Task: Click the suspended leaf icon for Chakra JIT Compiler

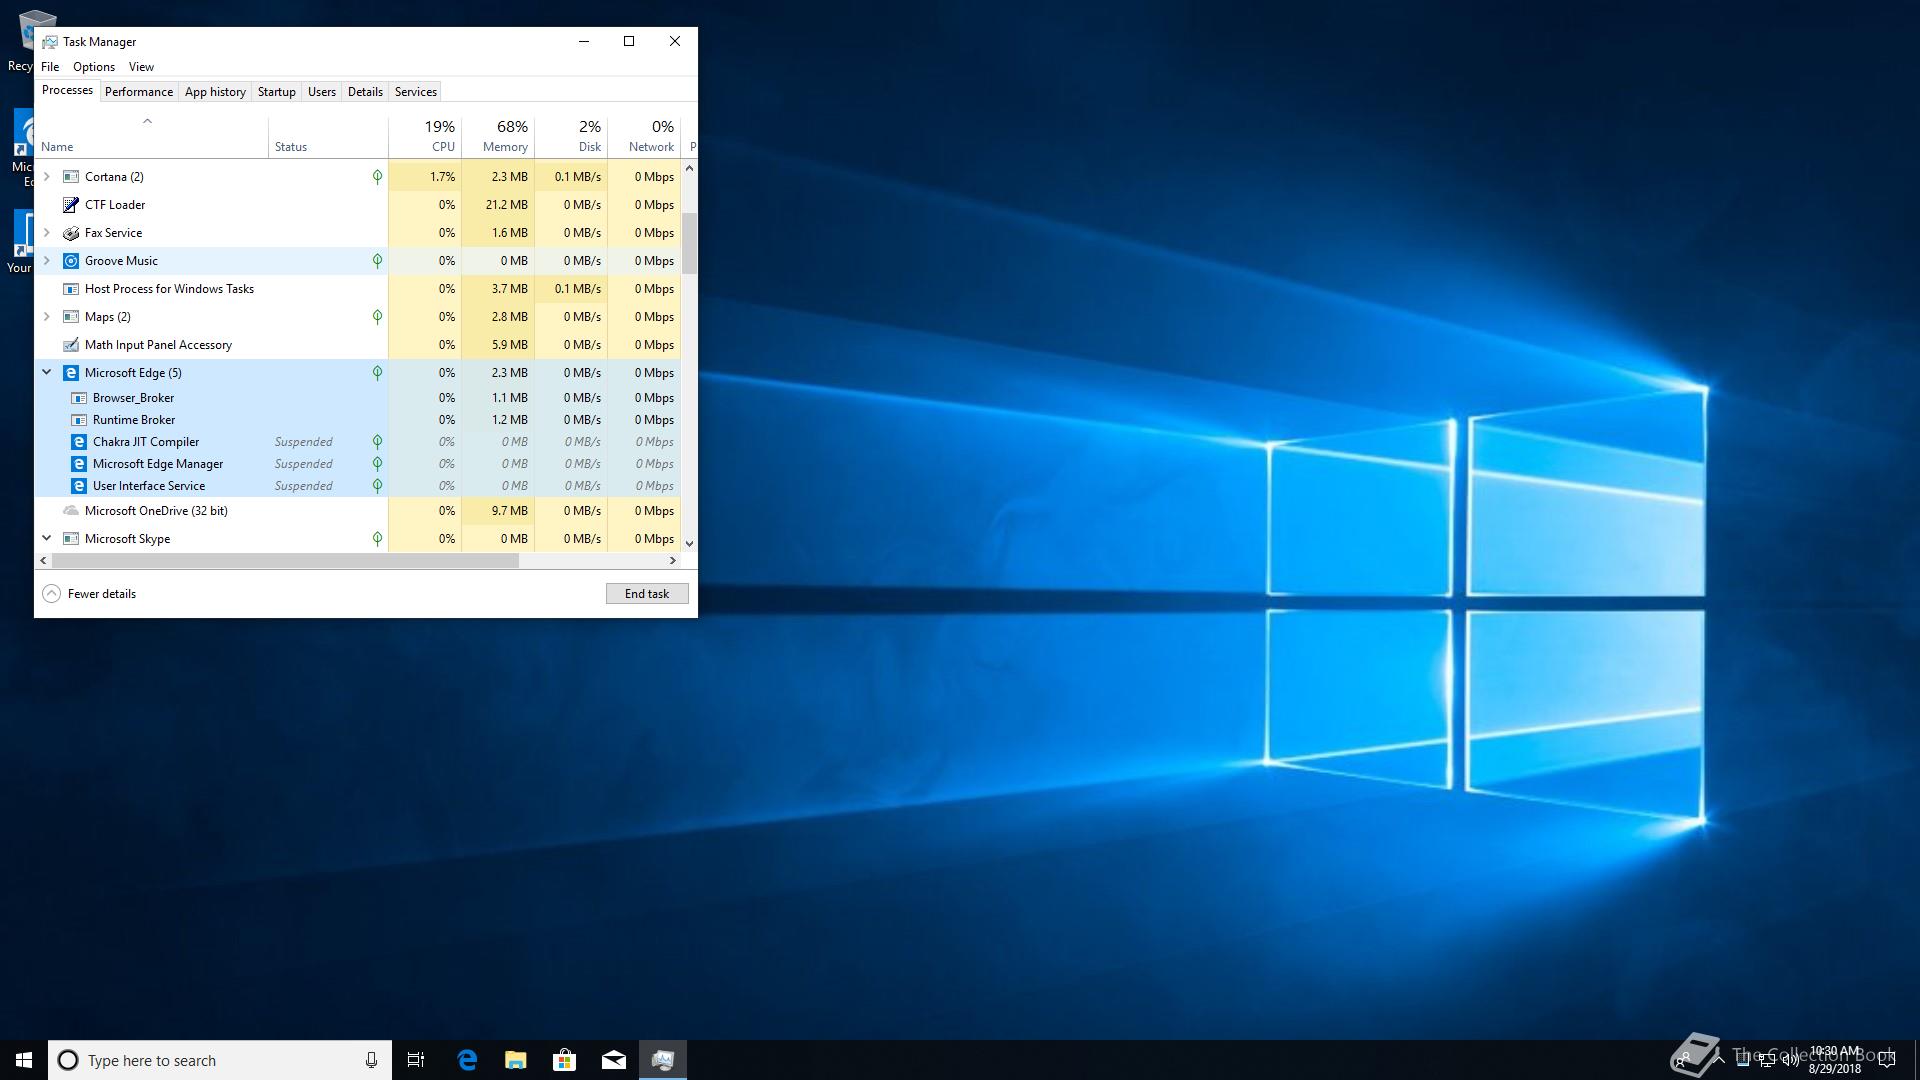Action: 377,442
